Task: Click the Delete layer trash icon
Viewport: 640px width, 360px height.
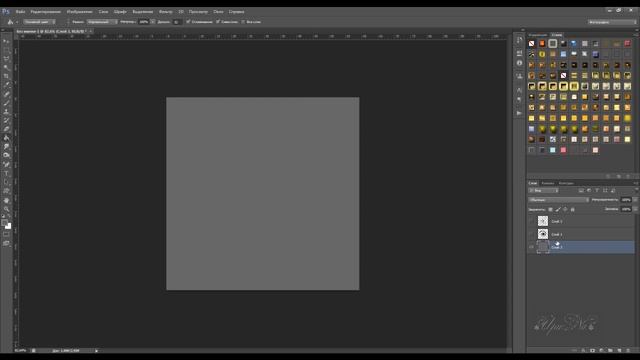Action: [628, 350]
